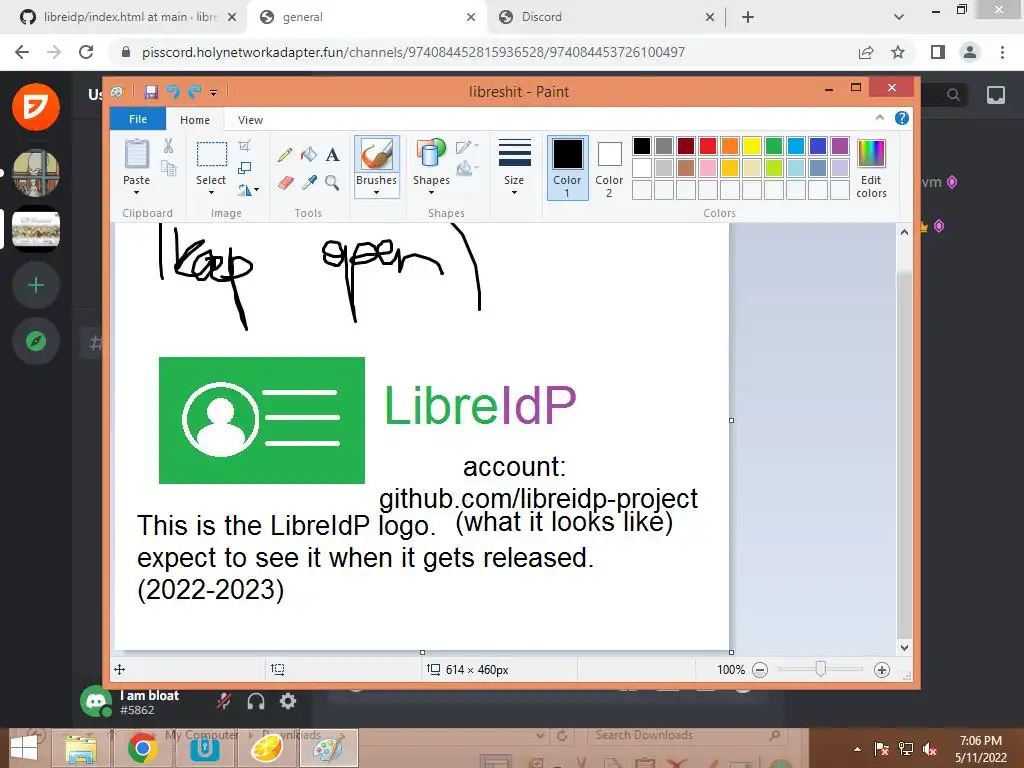Screen dimensions: 1024x768
Task: Click the Undo arrow in Paint title bar
Action: 173,92
